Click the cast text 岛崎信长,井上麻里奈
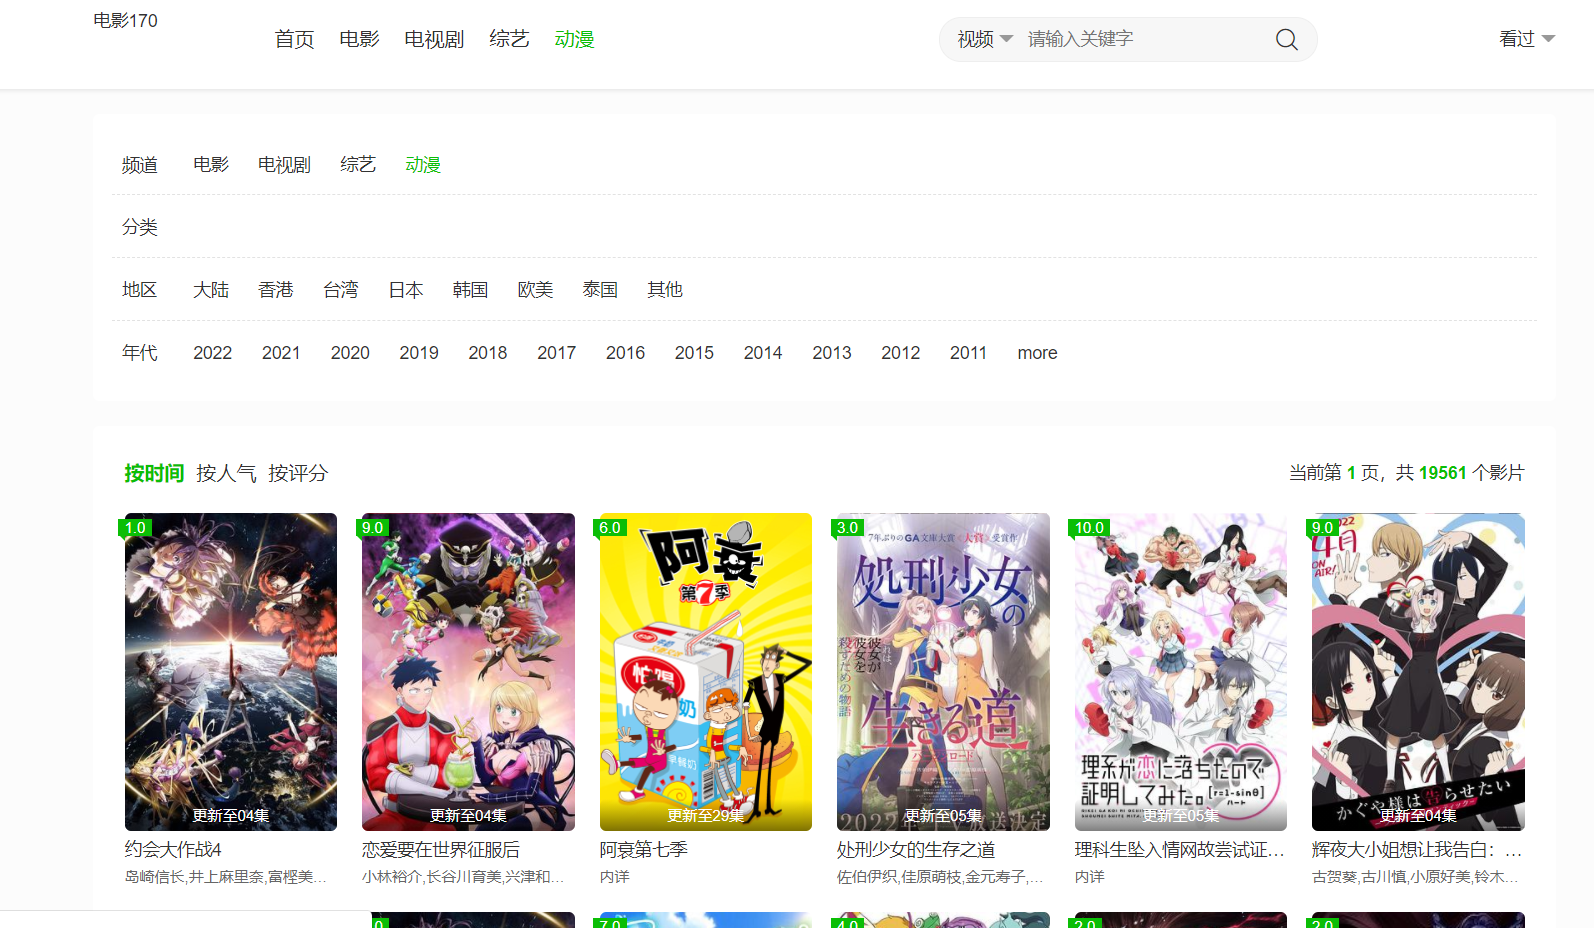The image size is (1594, 928). tap(225, 877)
